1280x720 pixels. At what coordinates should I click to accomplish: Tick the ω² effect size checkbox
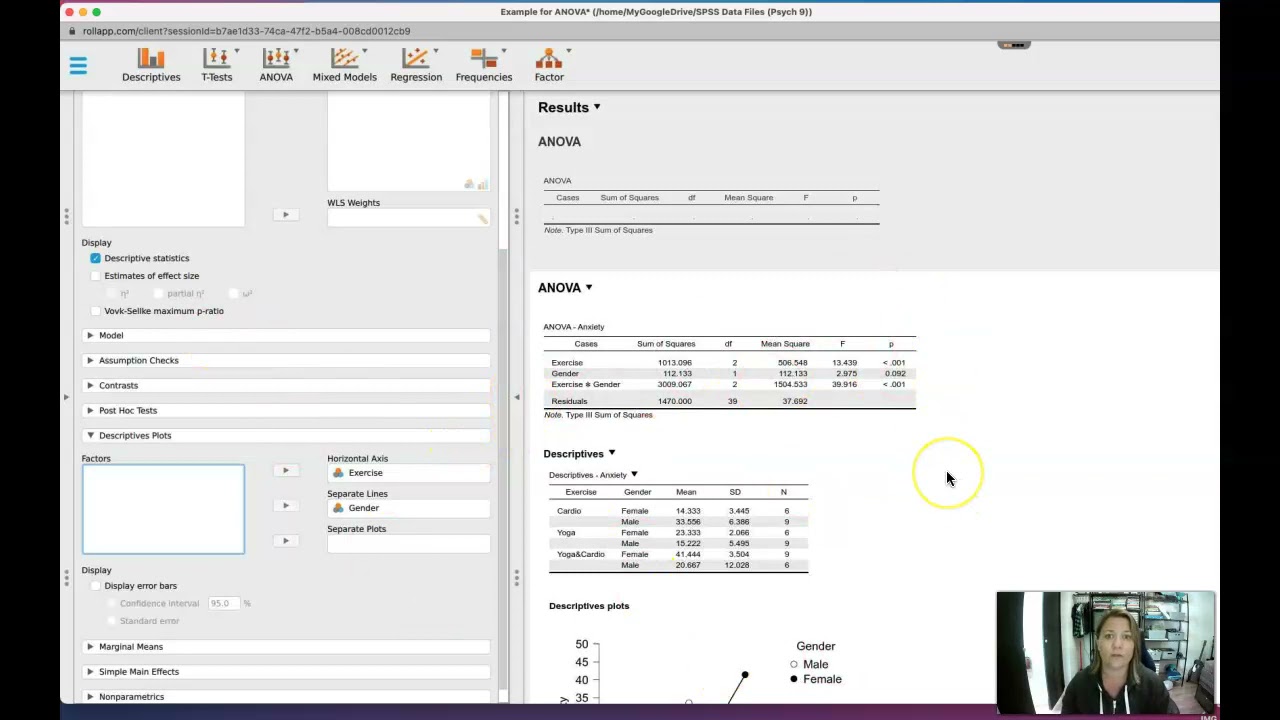tap(233, 293)
